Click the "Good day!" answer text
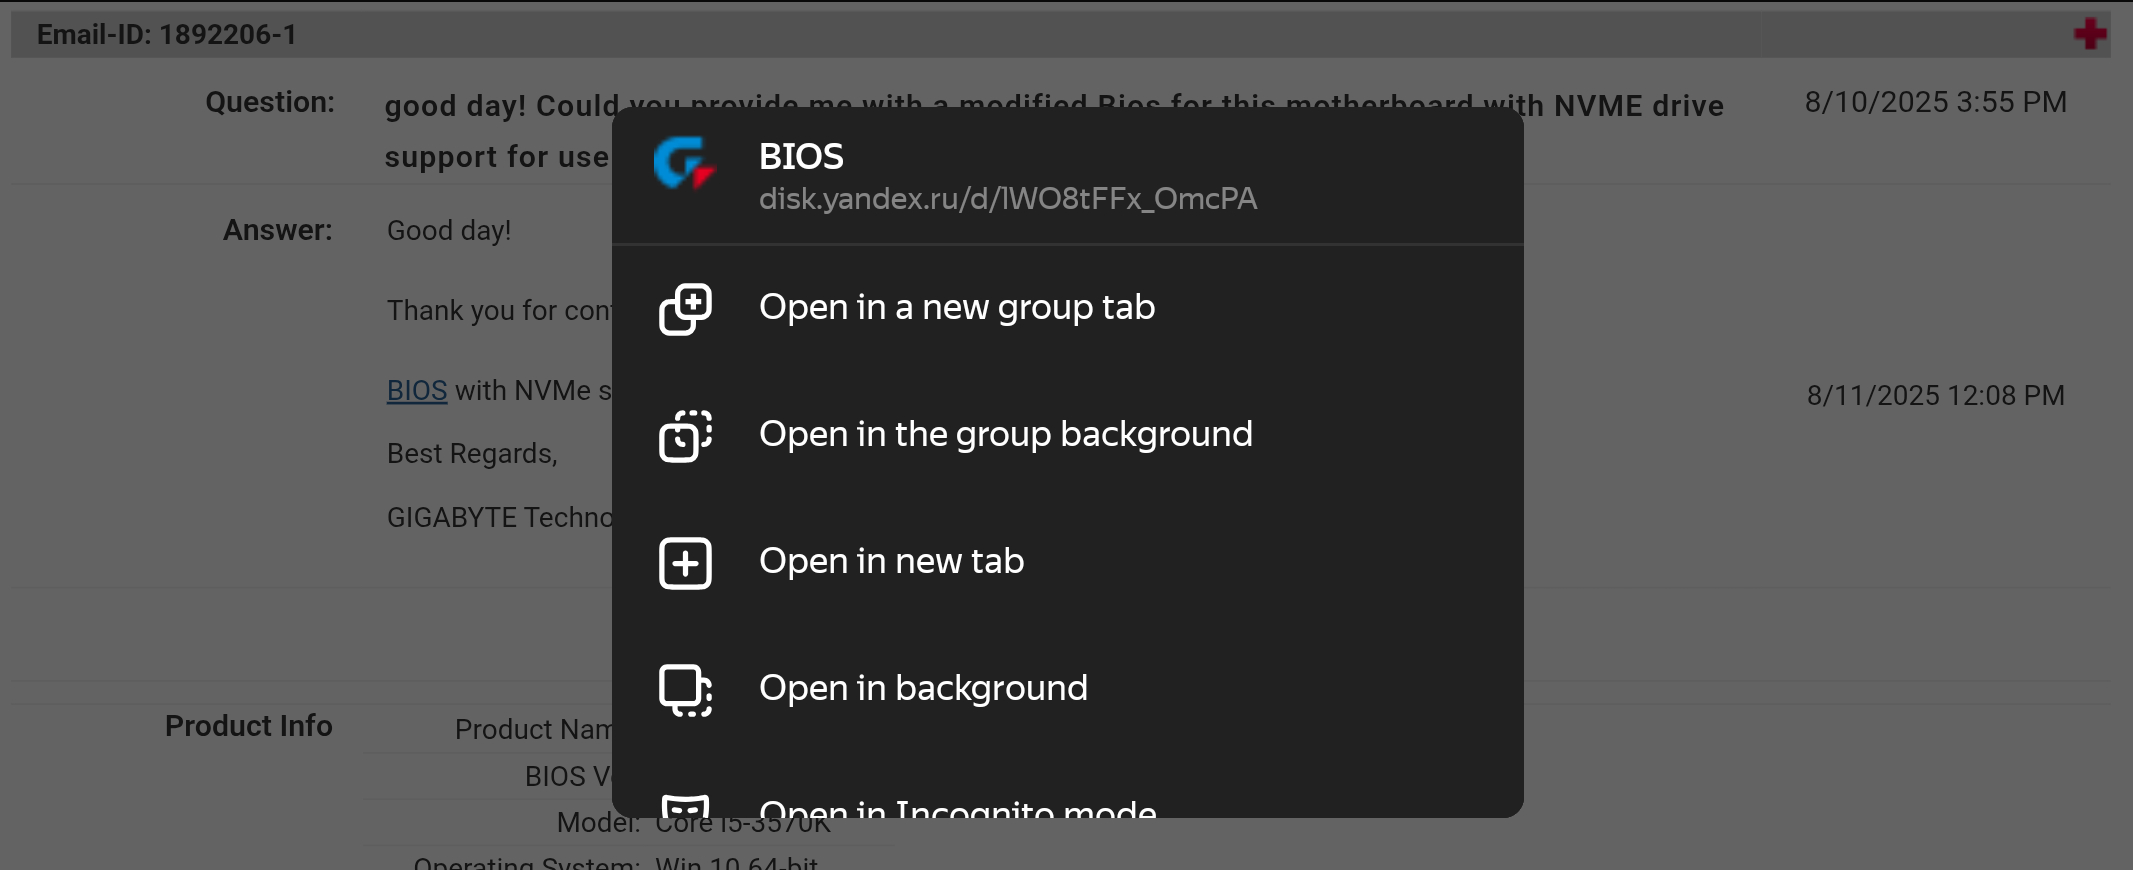The width and height of the screenshot is (2133, 870). 449,230
